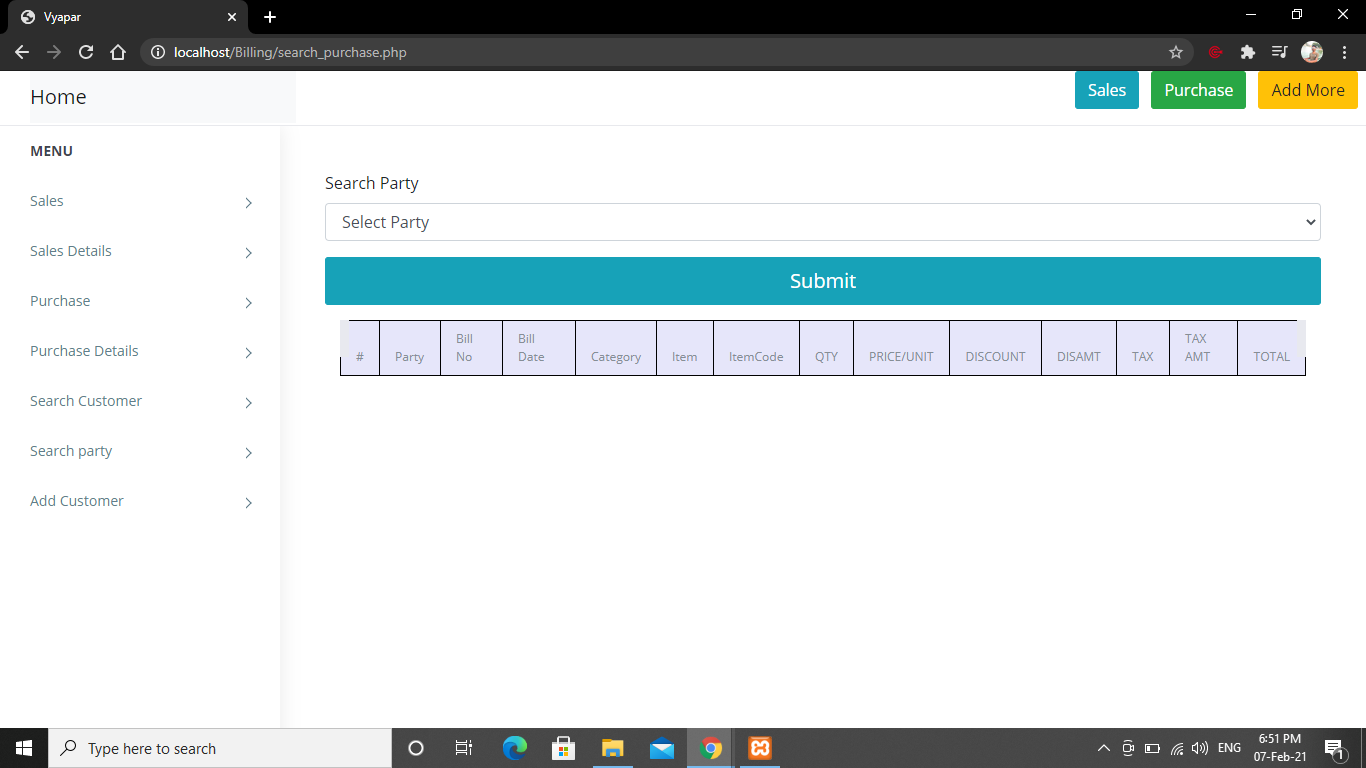1366x768 pixels.
Task: Open Purchase in the sidebar menu
Action: click(60, 301)
